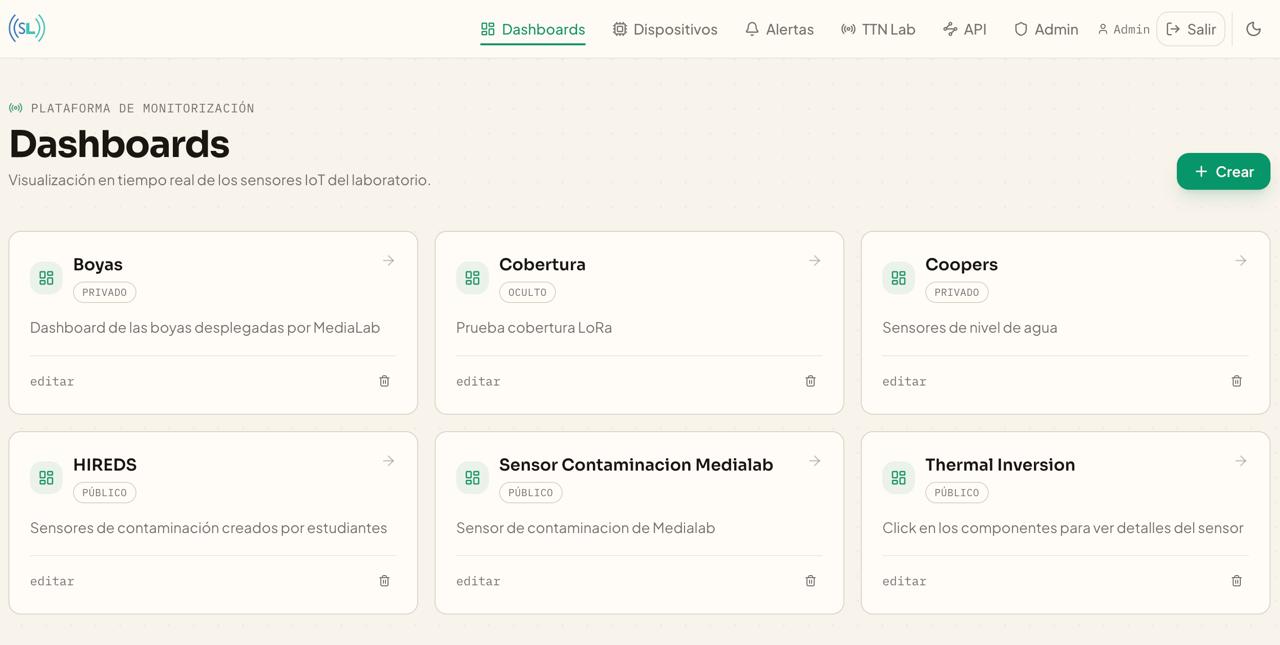
Task: Switch to TTN Lab page
Action: [x=878, y=29]
